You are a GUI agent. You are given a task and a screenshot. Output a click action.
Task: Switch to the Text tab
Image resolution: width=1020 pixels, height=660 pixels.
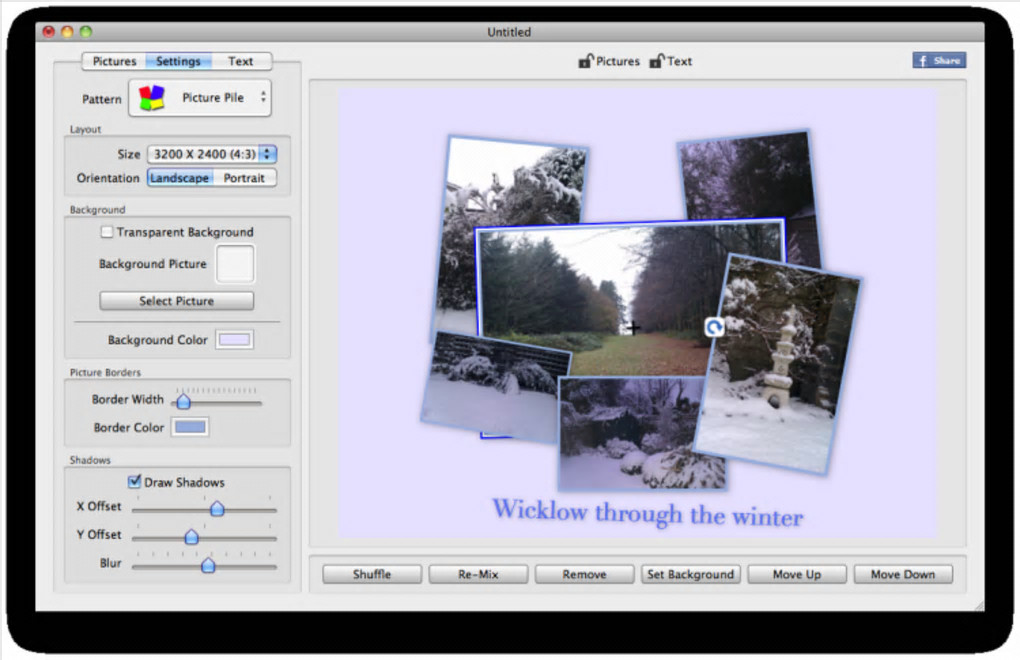241,61
